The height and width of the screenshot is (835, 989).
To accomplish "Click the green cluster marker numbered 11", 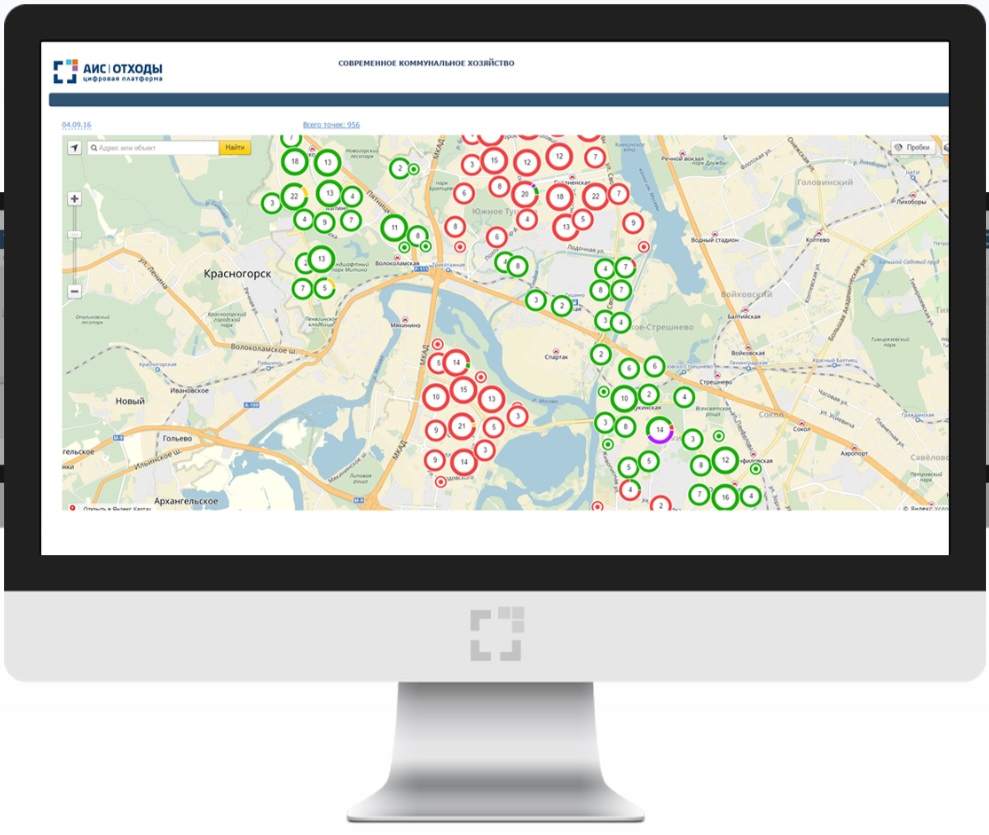I will (395, 228).
